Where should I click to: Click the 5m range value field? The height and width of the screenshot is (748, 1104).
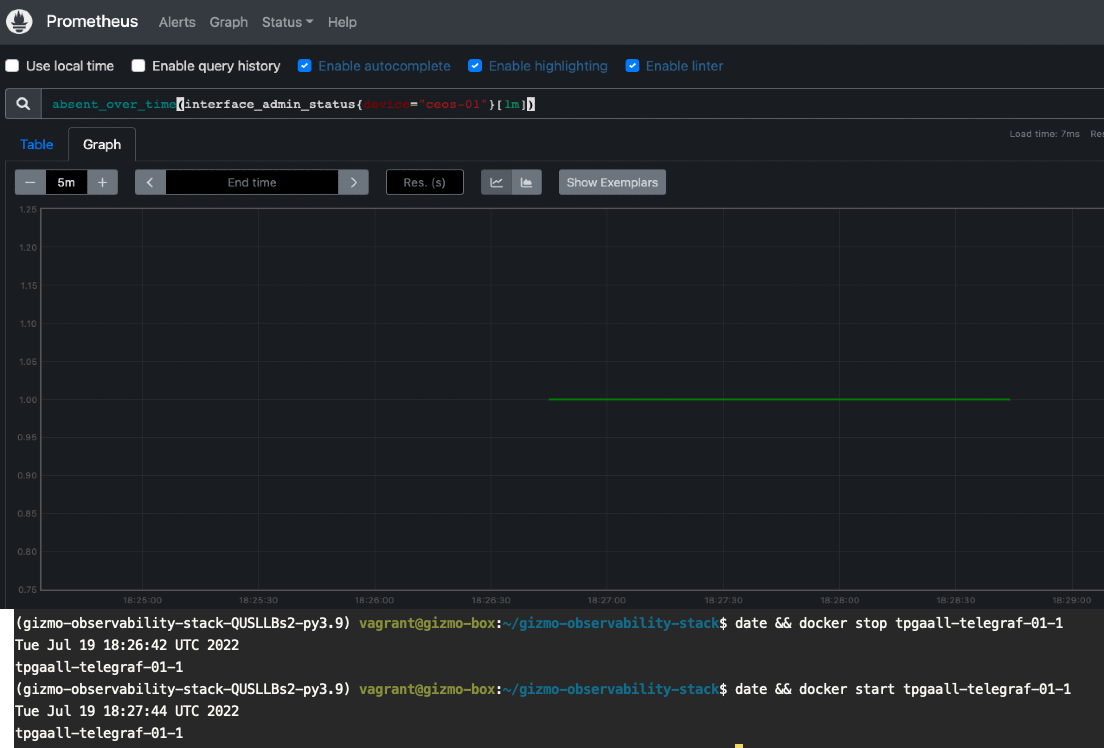click(x=66, y=182)
